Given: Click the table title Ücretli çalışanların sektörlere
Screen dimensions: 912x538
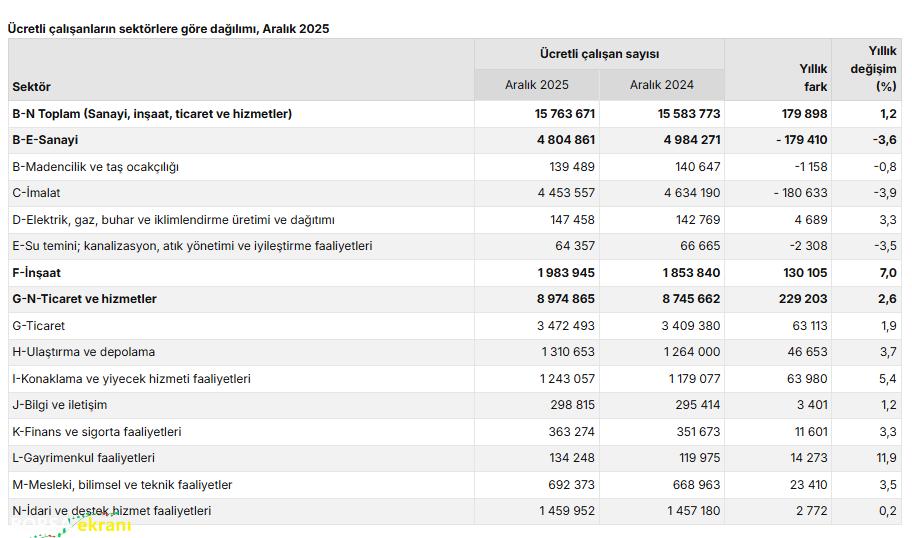Looking at the screenshot, I should point(168,29).
